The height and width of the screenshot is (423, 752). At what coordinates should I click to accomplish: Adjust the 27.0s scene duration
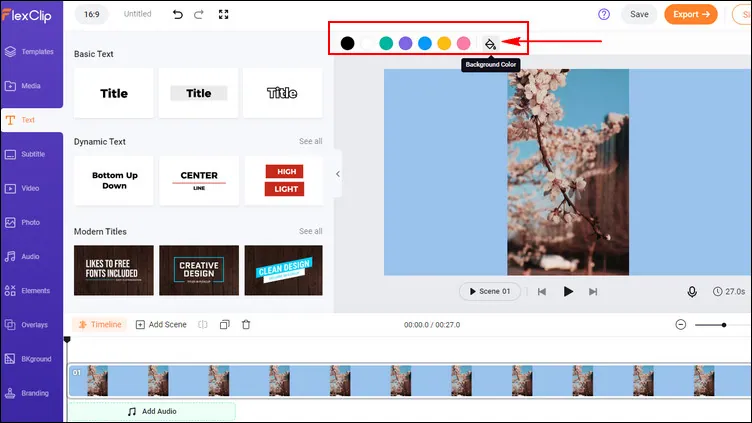click(729, 292)
